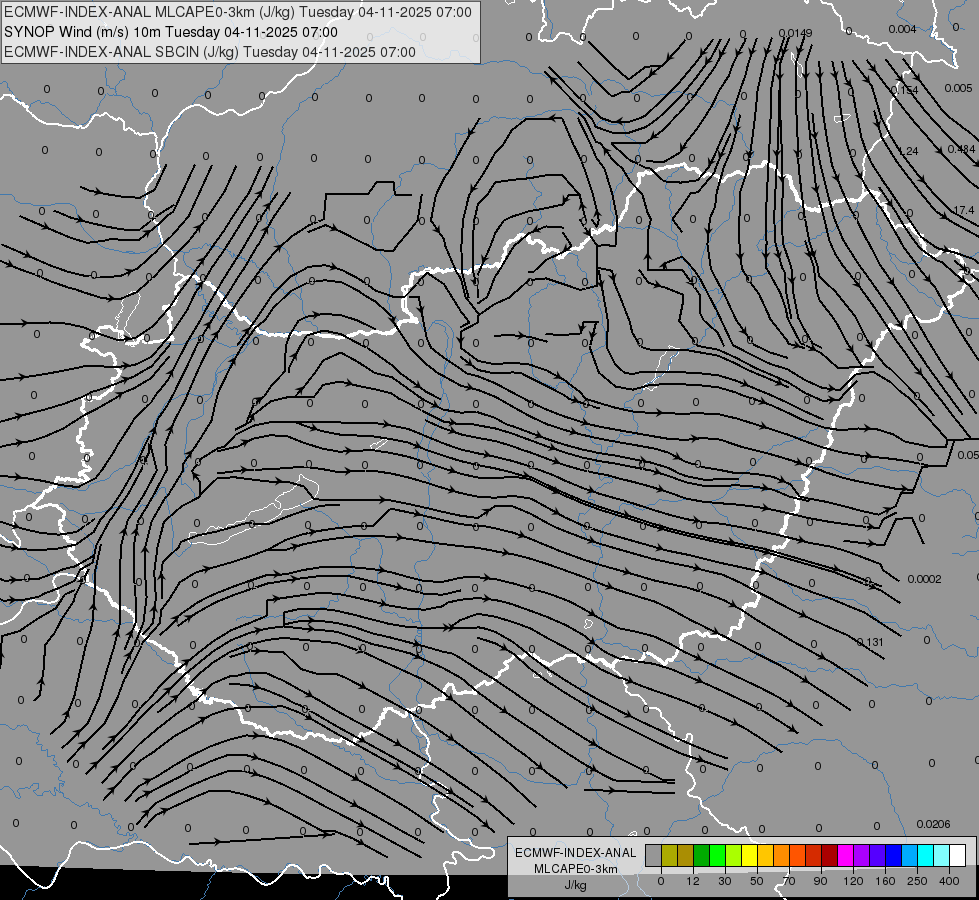The height and width of the screenshot is (900, 979).
Task: Click the legend tick value 30
Action: 725,881
